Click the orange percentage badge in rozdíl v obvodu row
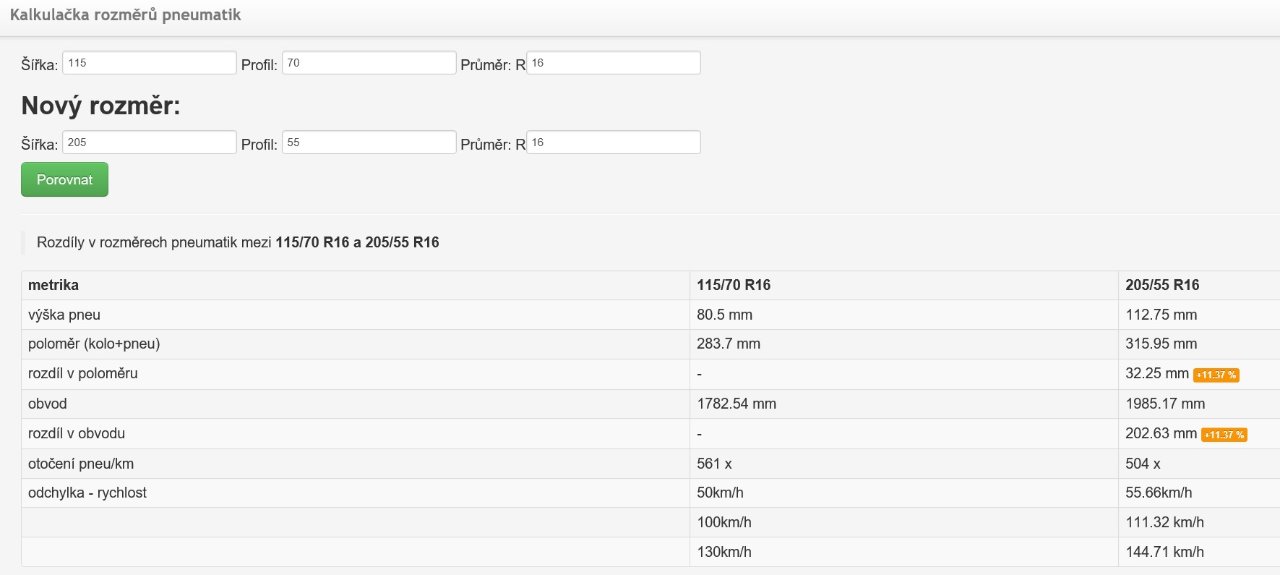 point(1224,435)
